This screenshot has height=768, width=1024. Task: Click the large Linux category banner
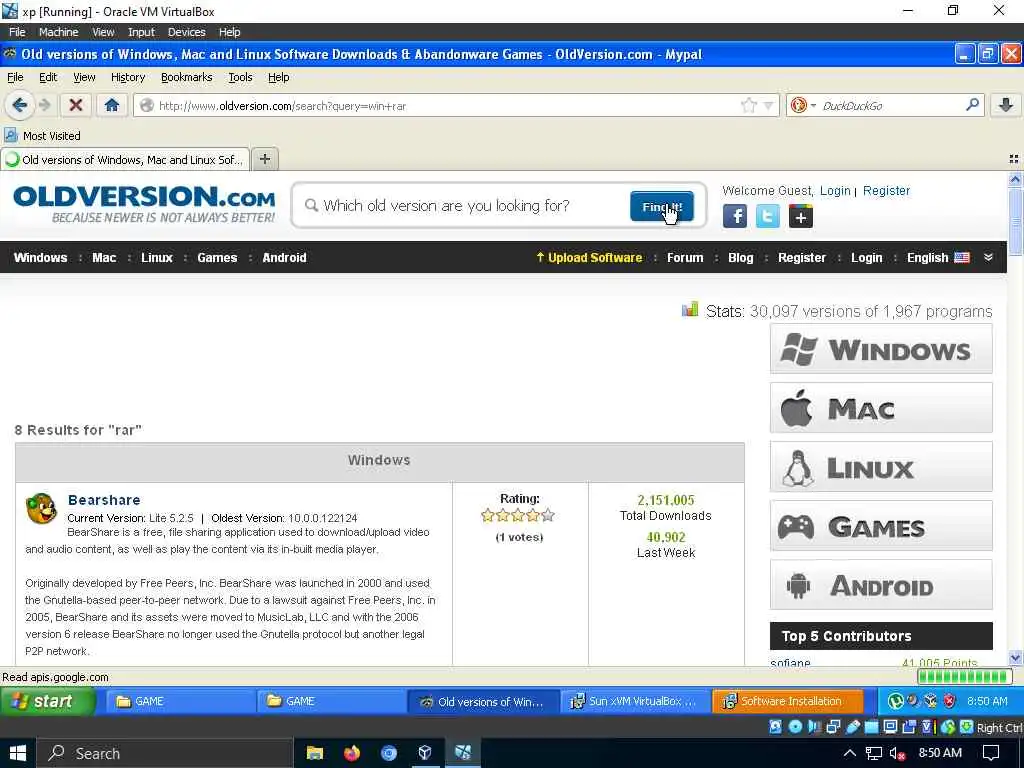point(881,467)
